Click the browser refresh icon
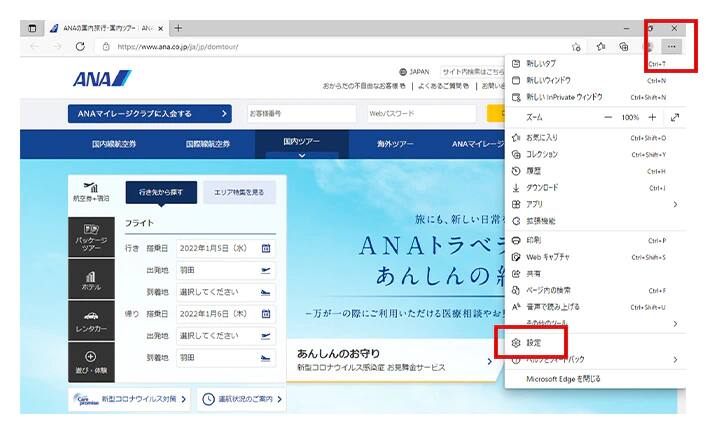 [80, 46]
